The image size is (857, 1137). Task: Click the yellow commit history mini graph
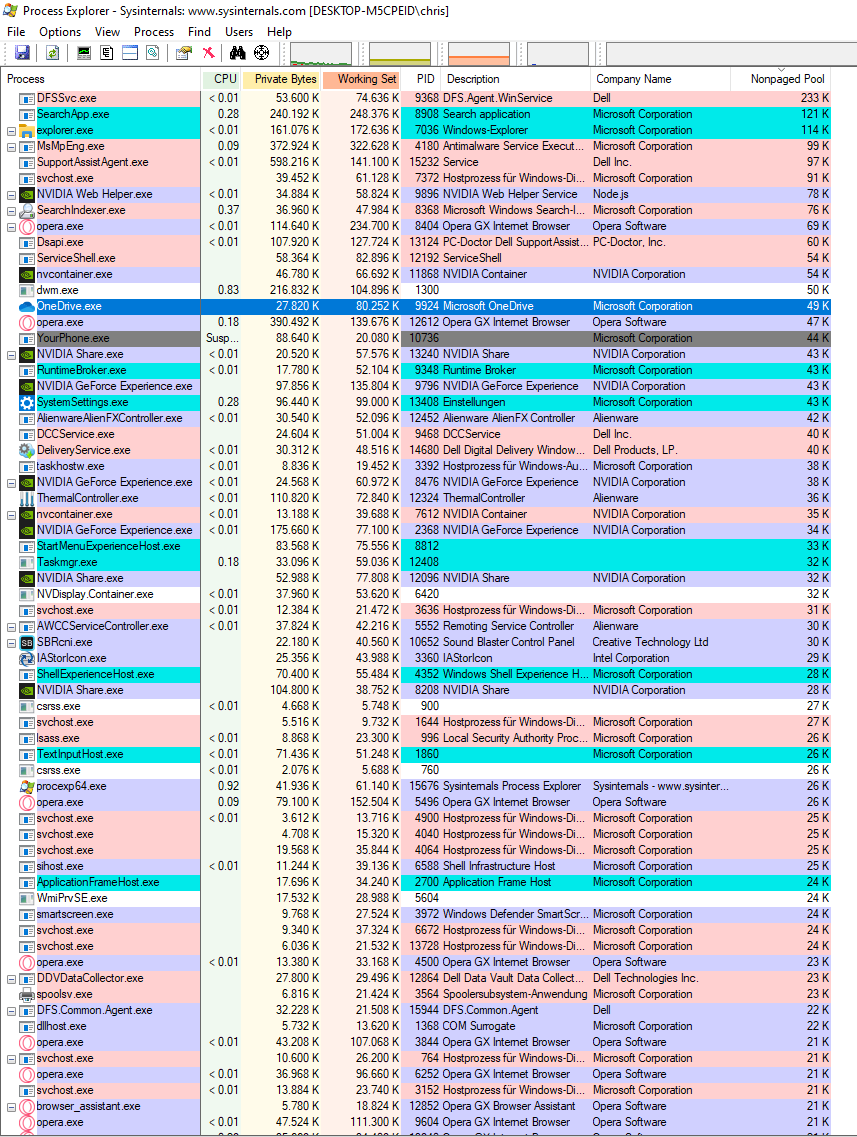tap(399, 54)
